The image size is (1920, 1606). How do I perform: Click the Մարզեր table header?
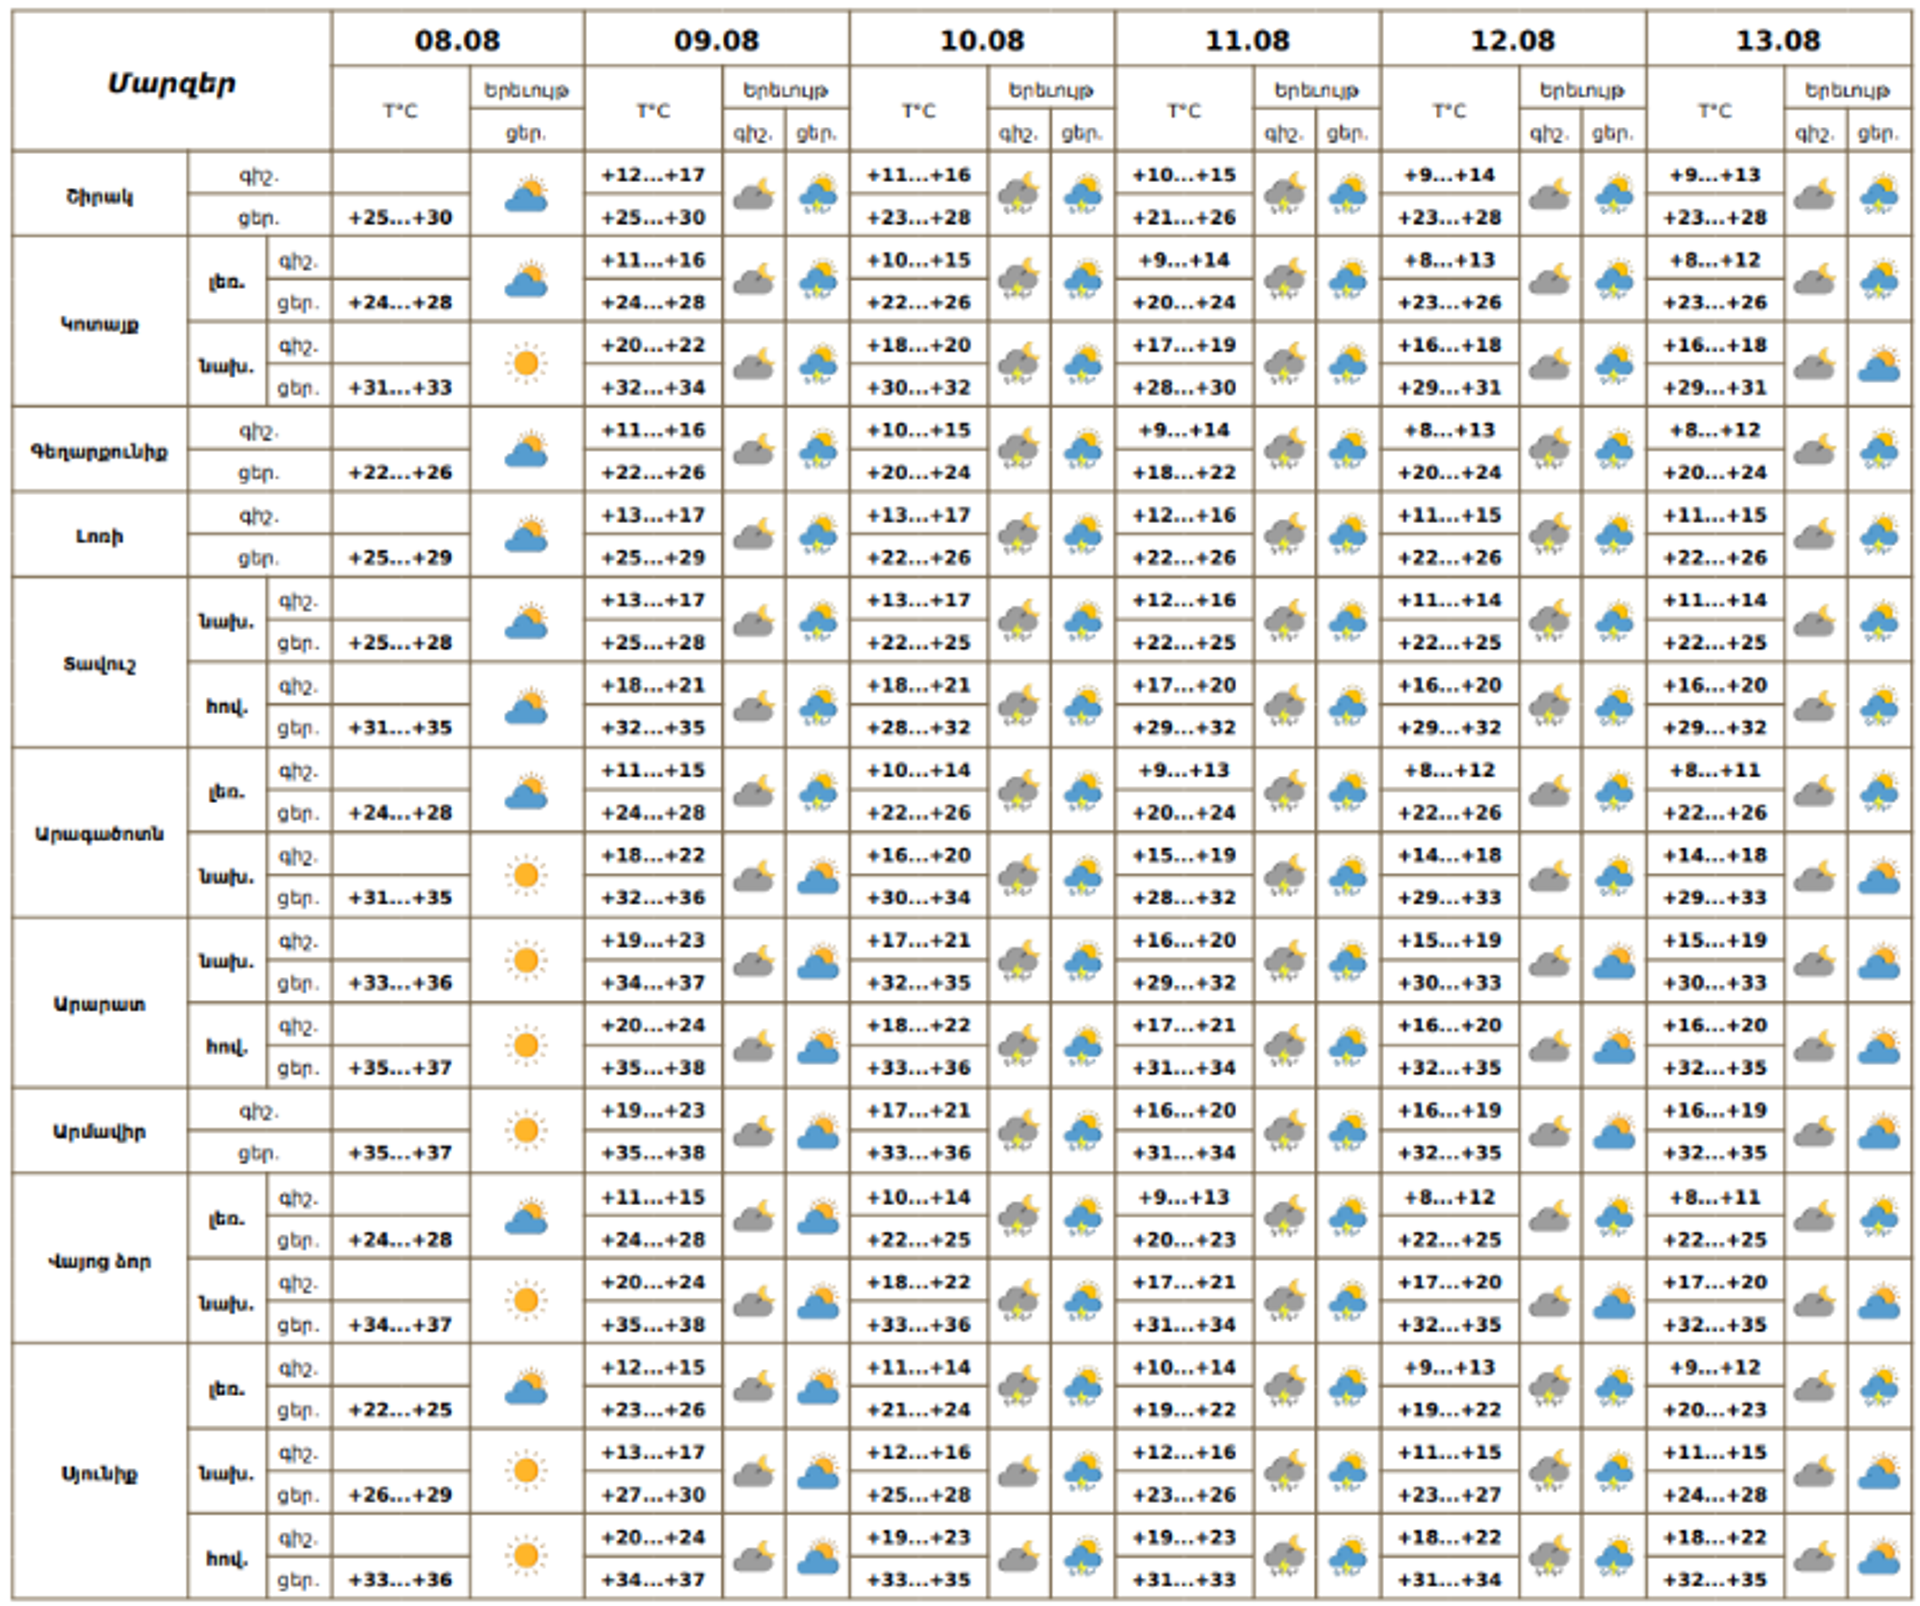pos(171,83)
